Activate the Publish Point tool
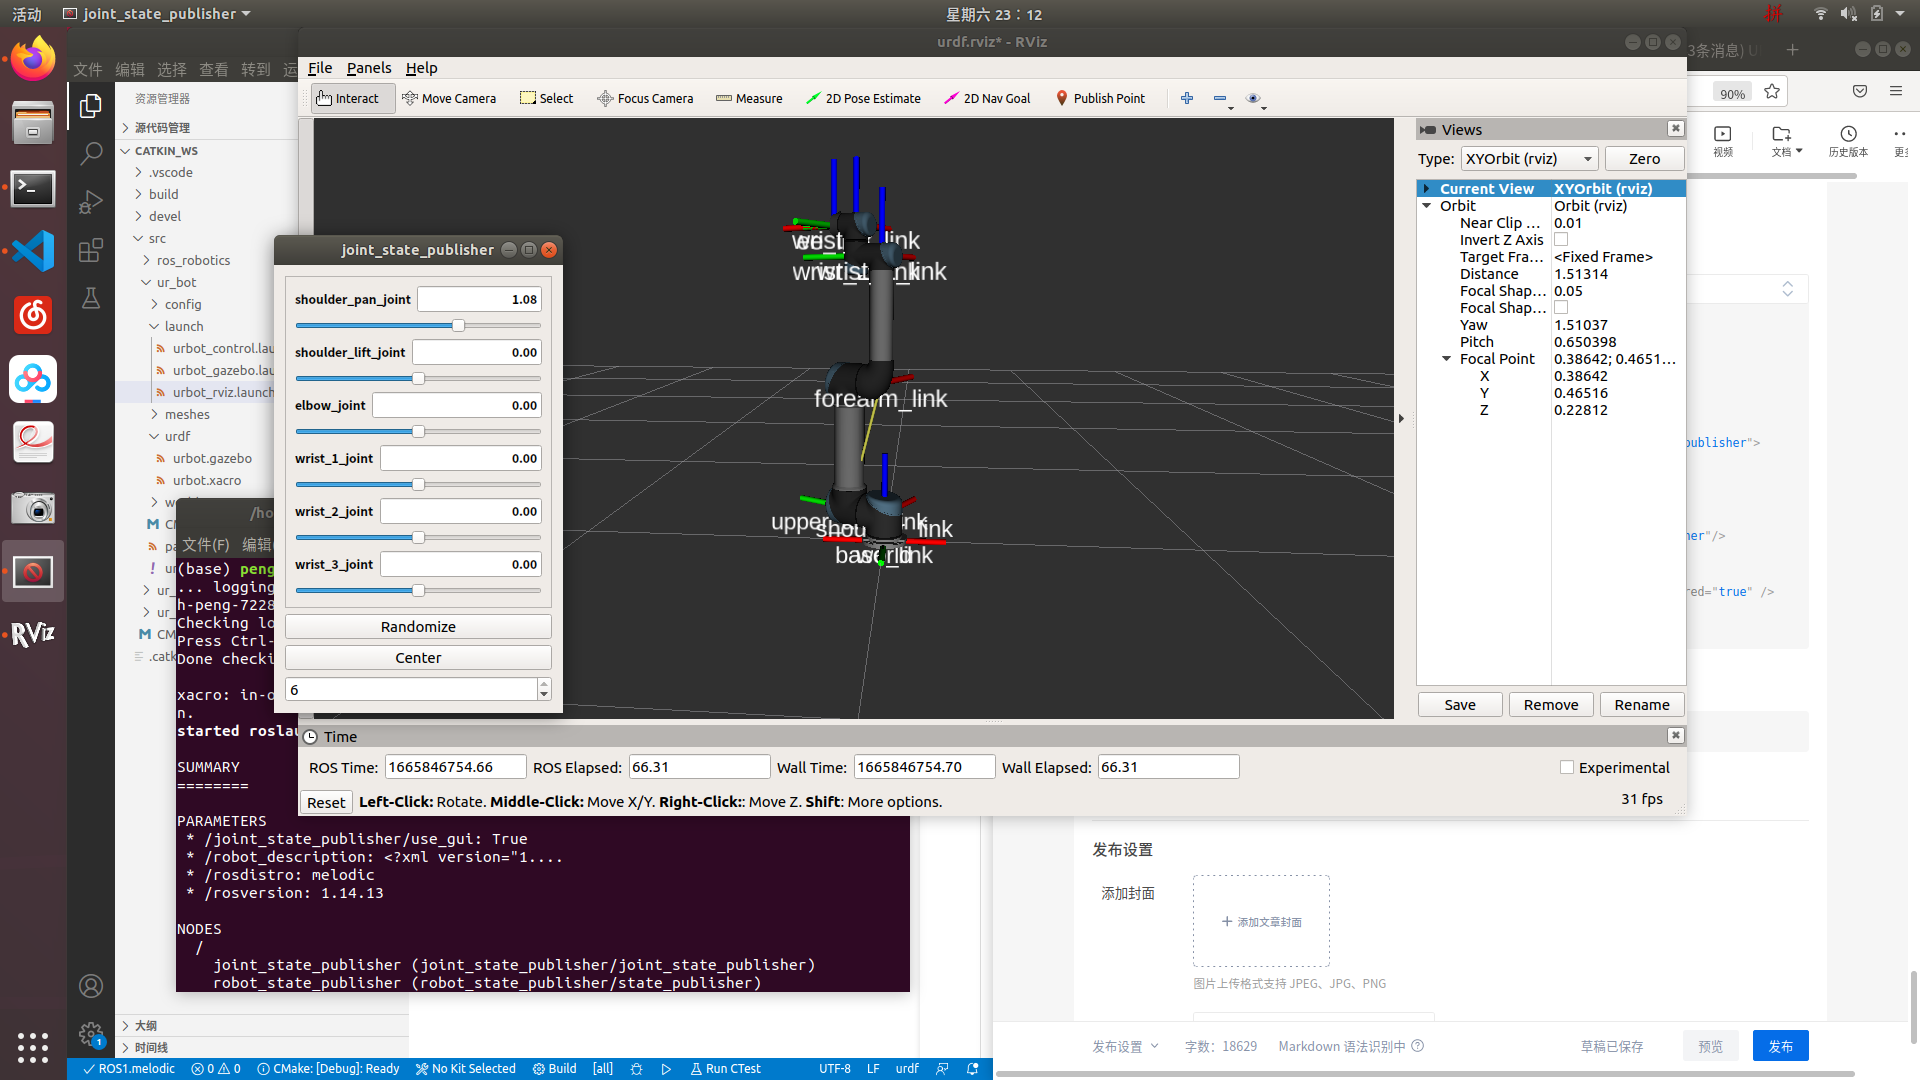 1100,98
